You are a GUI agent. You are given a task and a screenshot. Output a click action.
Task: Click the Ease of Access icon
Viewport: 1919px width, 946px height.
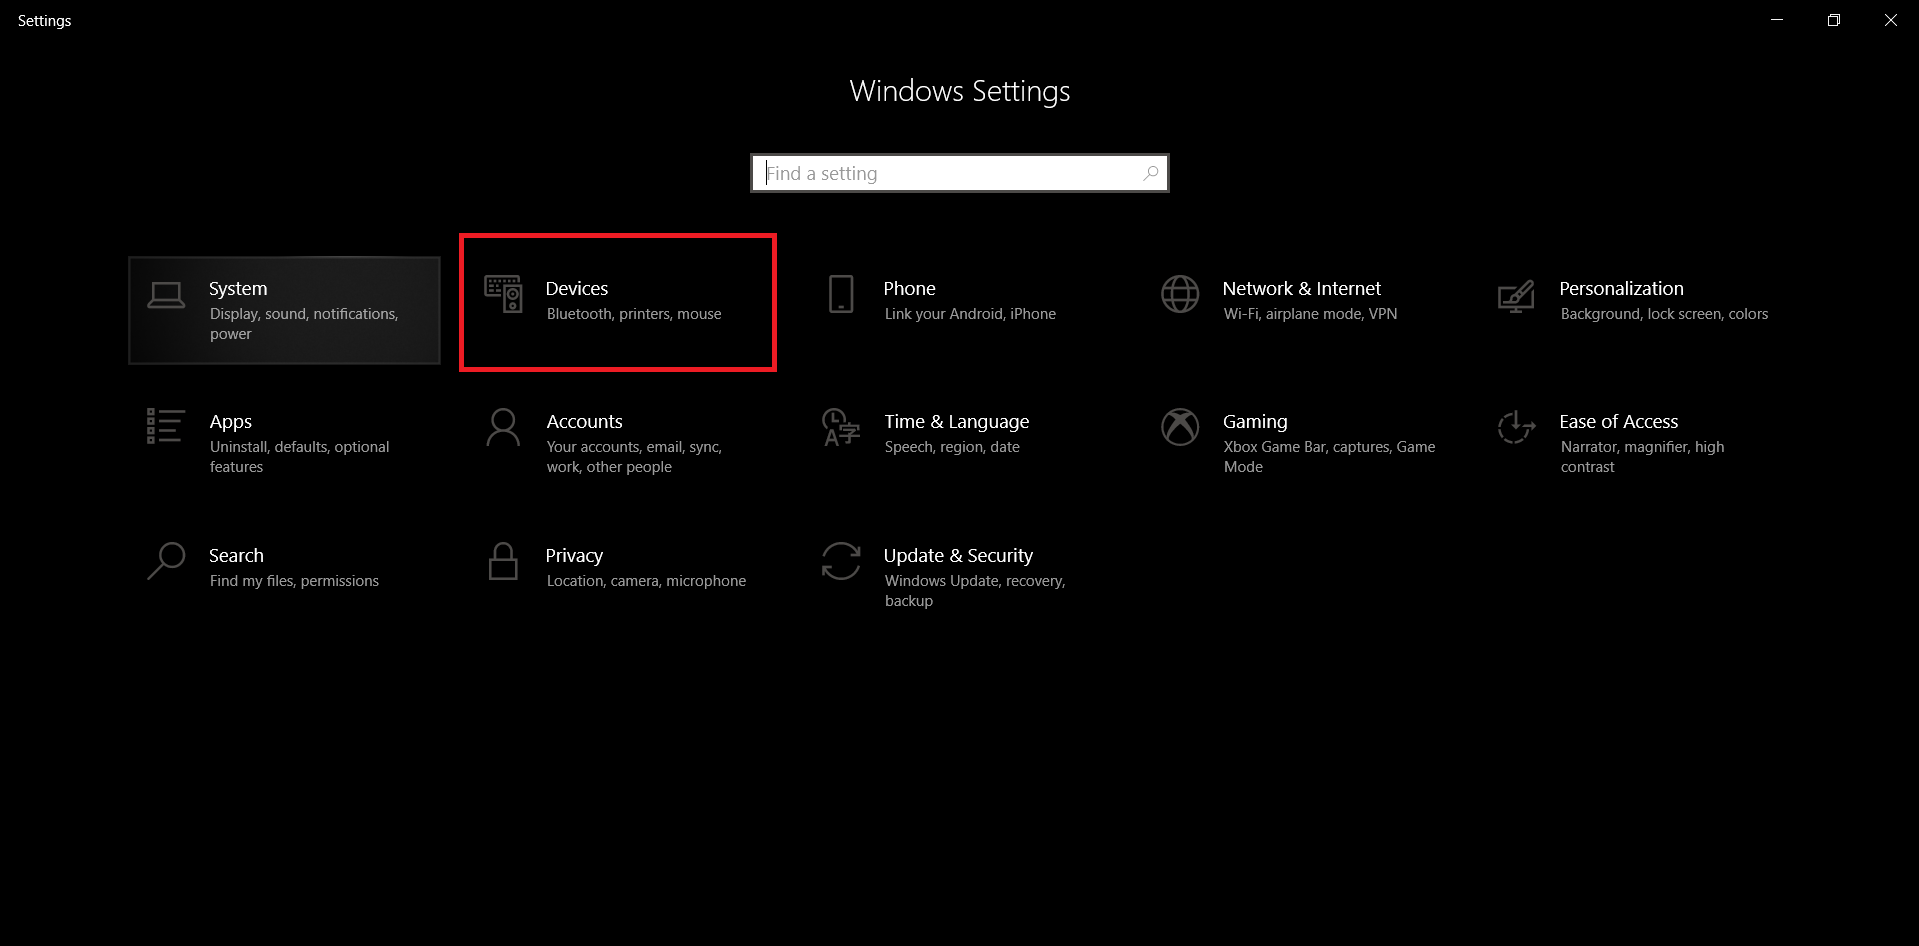pyautogui.click(x=1516, y=428)
